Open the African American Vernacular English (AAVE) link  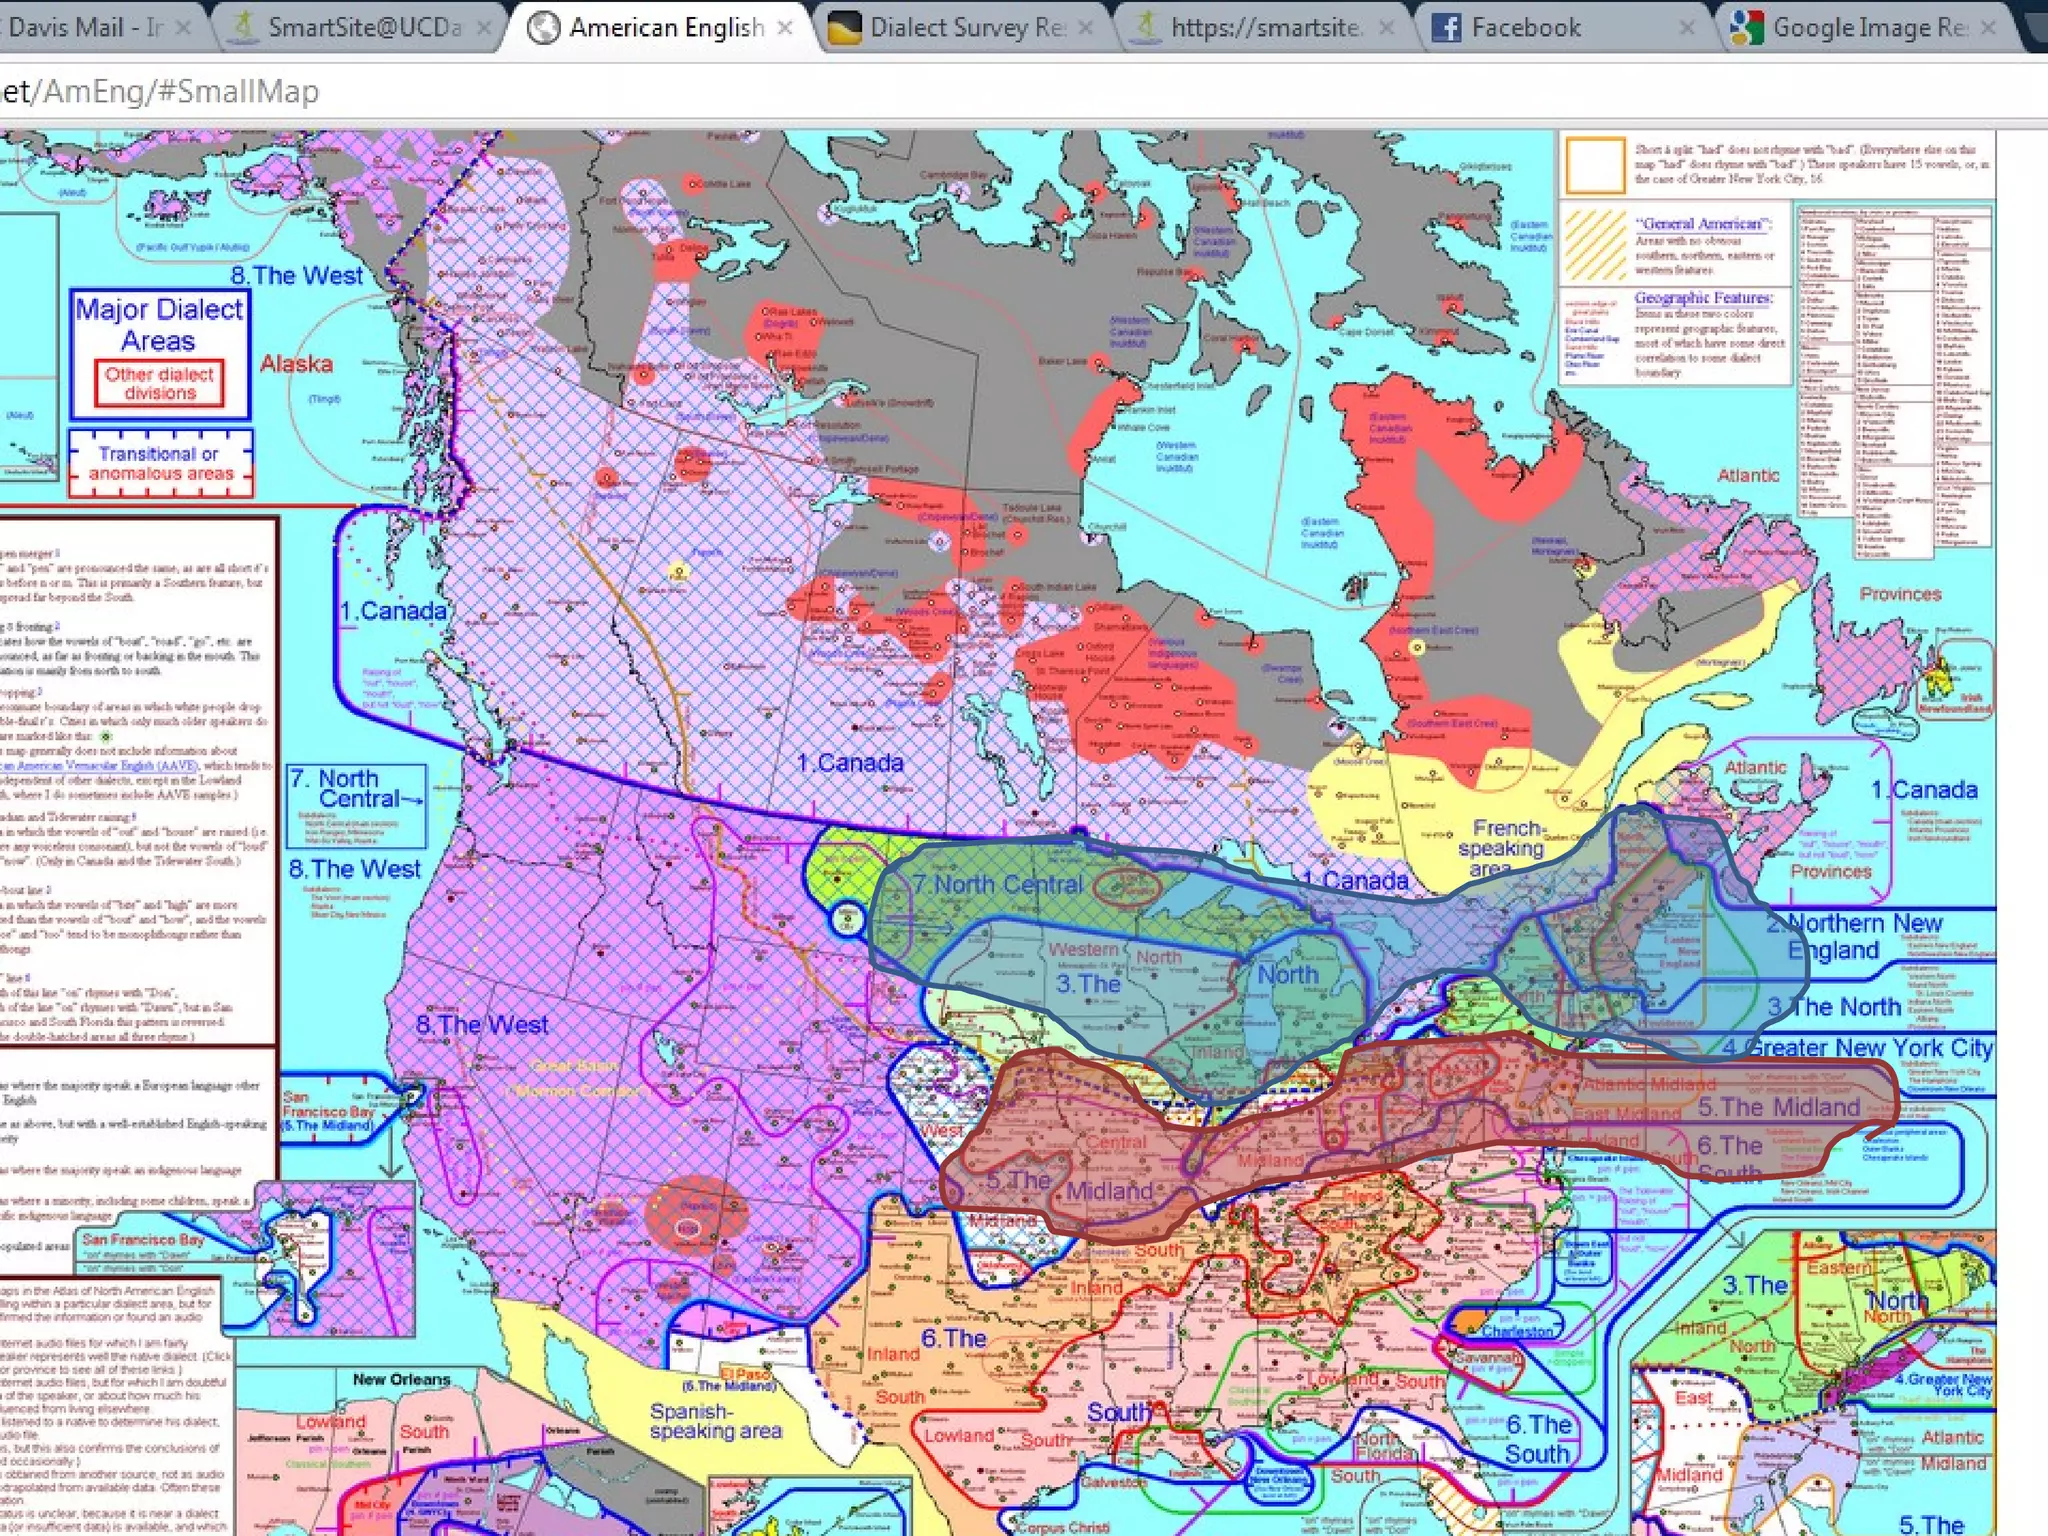tap(100, 765)
